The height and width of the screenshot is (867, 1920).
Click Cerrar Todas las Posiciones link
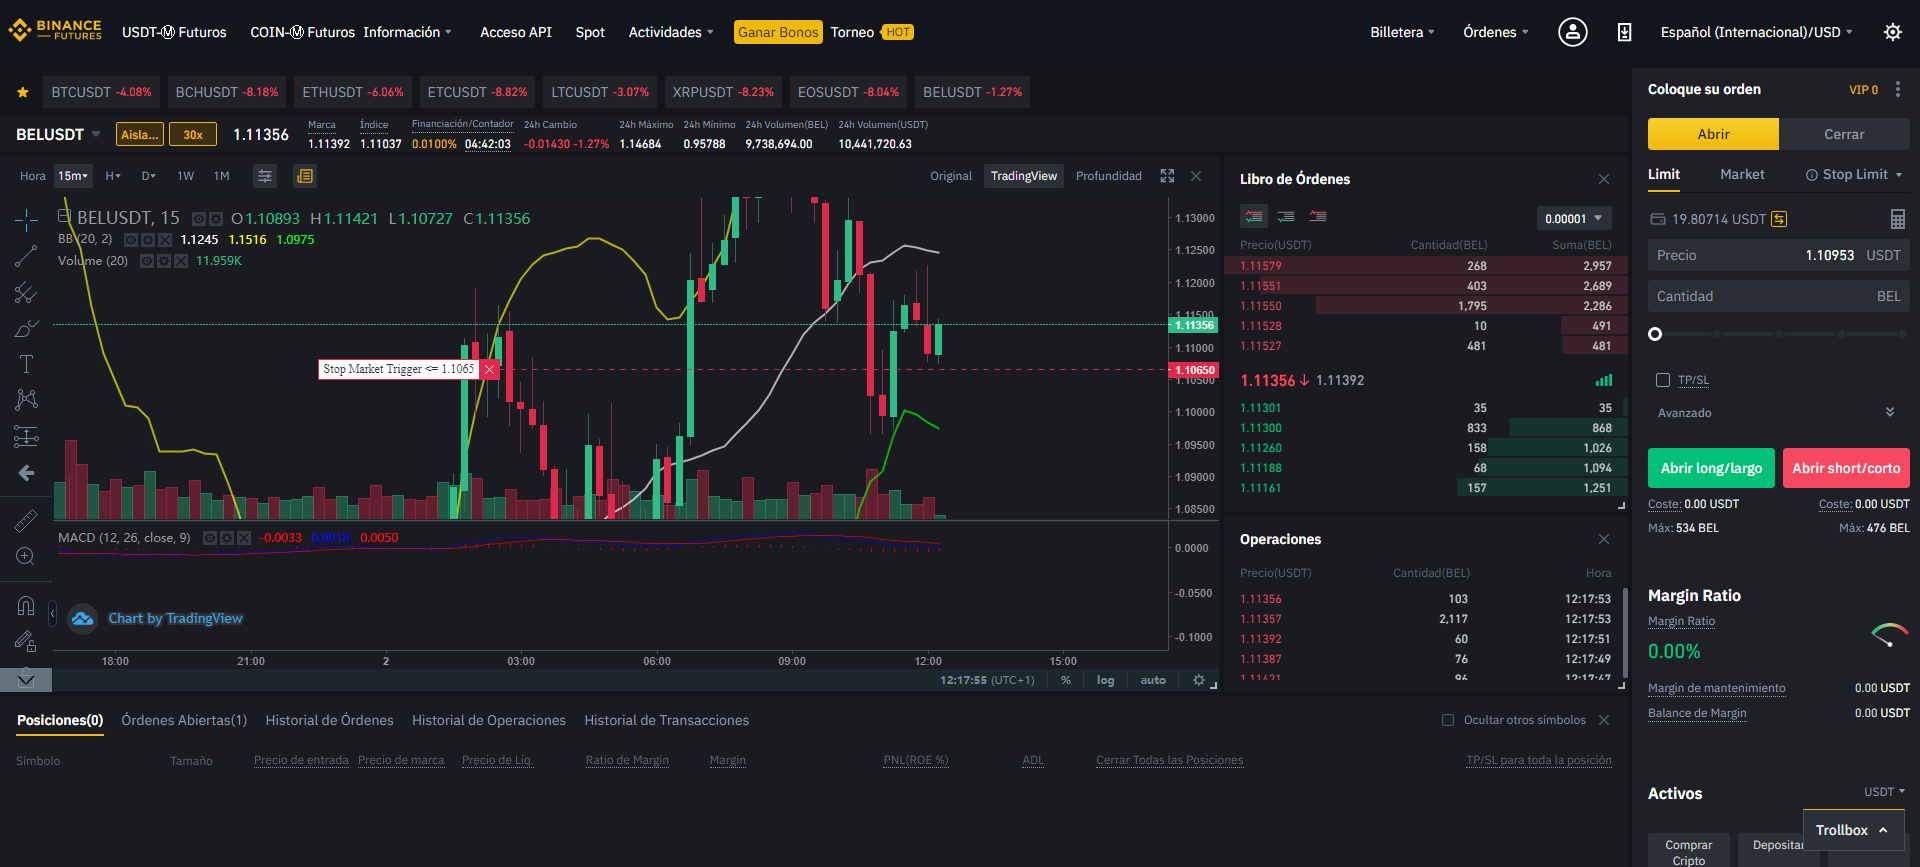click(x=1169, y=760)
